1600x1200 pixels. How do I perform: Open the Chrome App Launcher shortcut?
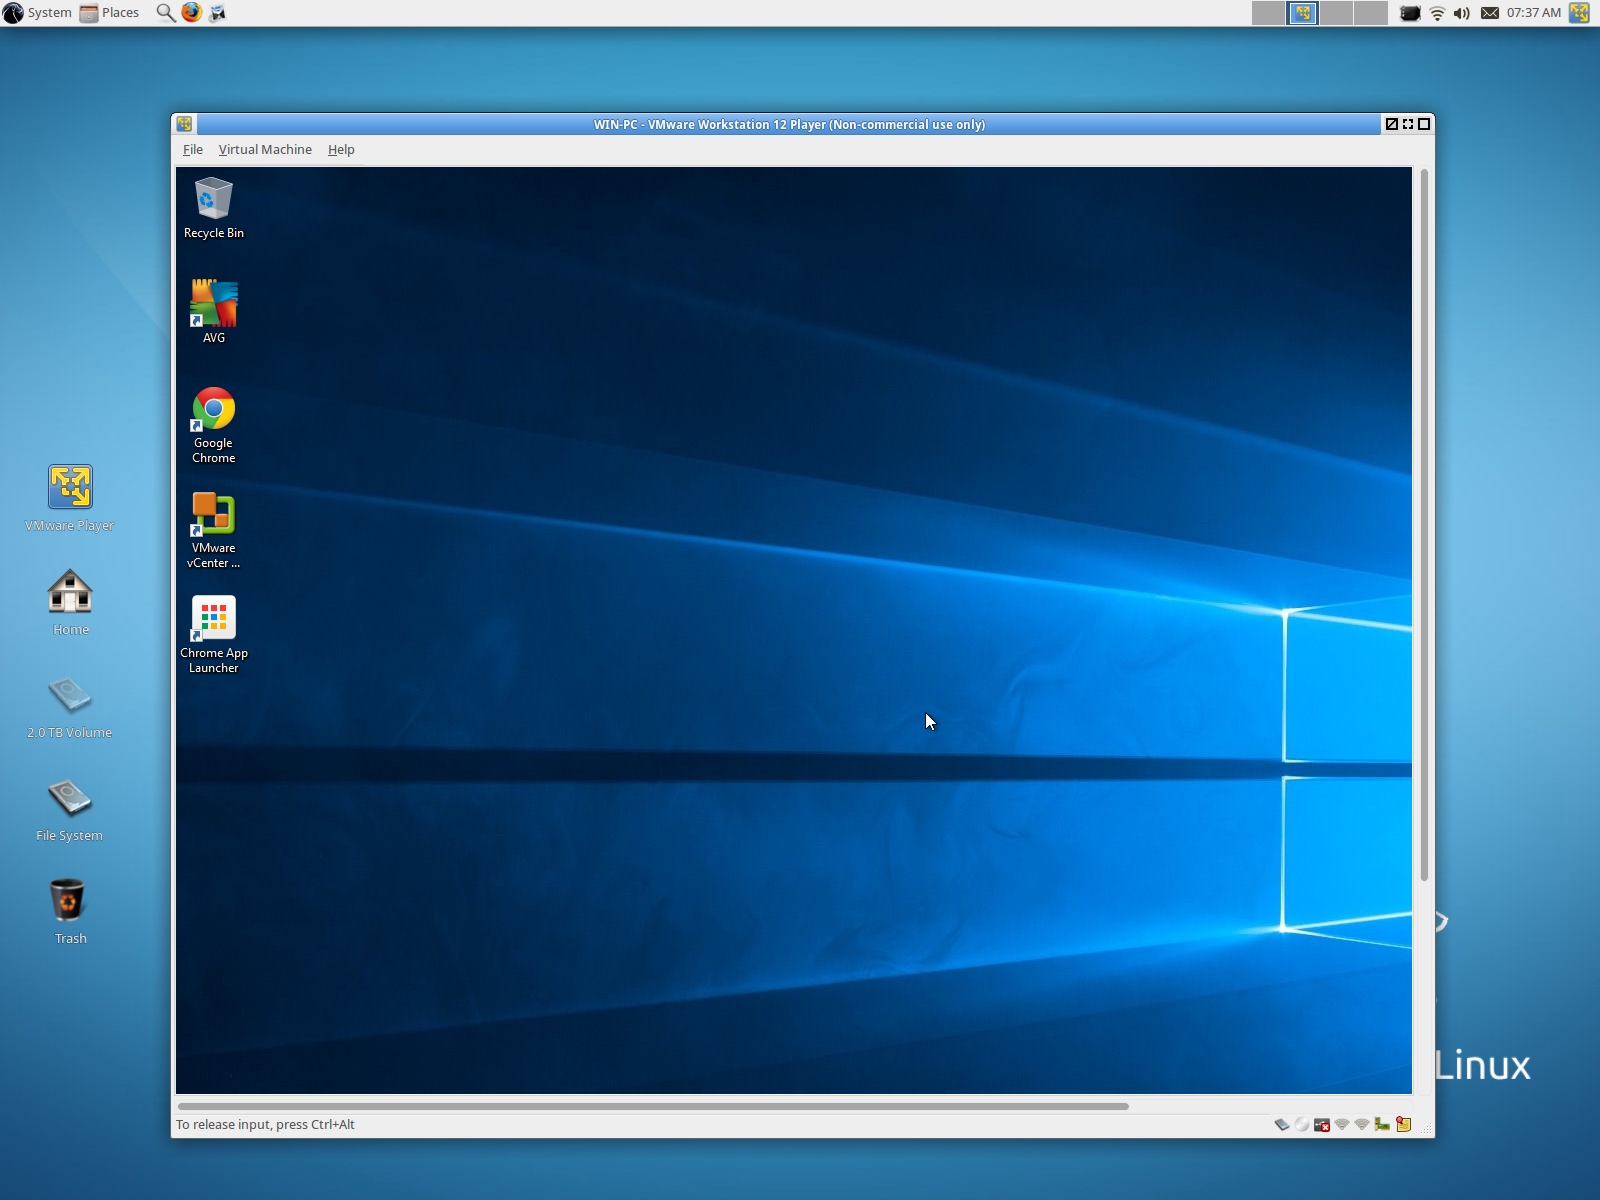(x=213, y=635)
